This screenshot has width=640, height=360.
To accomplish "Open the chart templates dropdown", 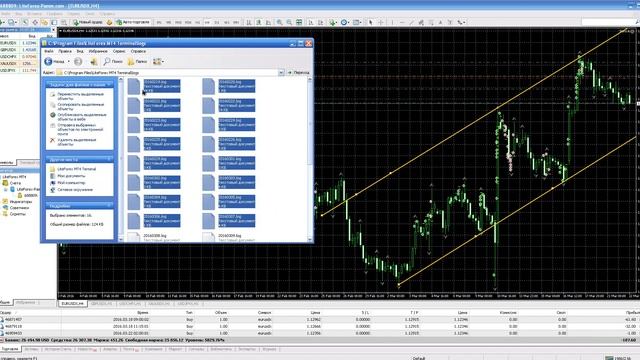I will coord(357,22).
